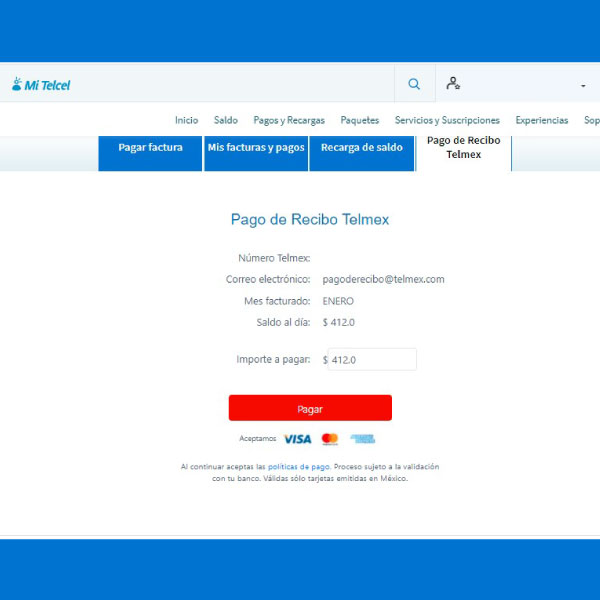Click the American Express logo
Viewport: 600px width, 600px height.
coord(363,439)
